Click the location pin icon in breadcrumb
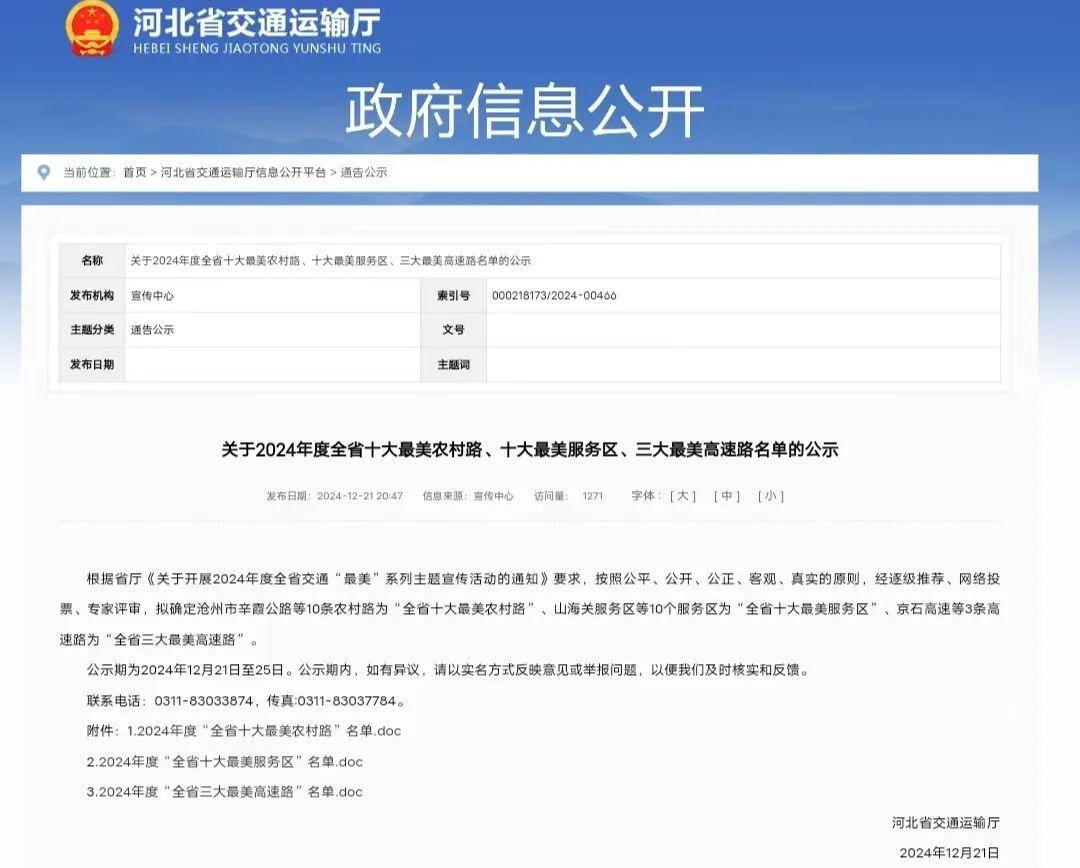The width and height of the screenshot is (1080, 868). (x=43, y=172)
